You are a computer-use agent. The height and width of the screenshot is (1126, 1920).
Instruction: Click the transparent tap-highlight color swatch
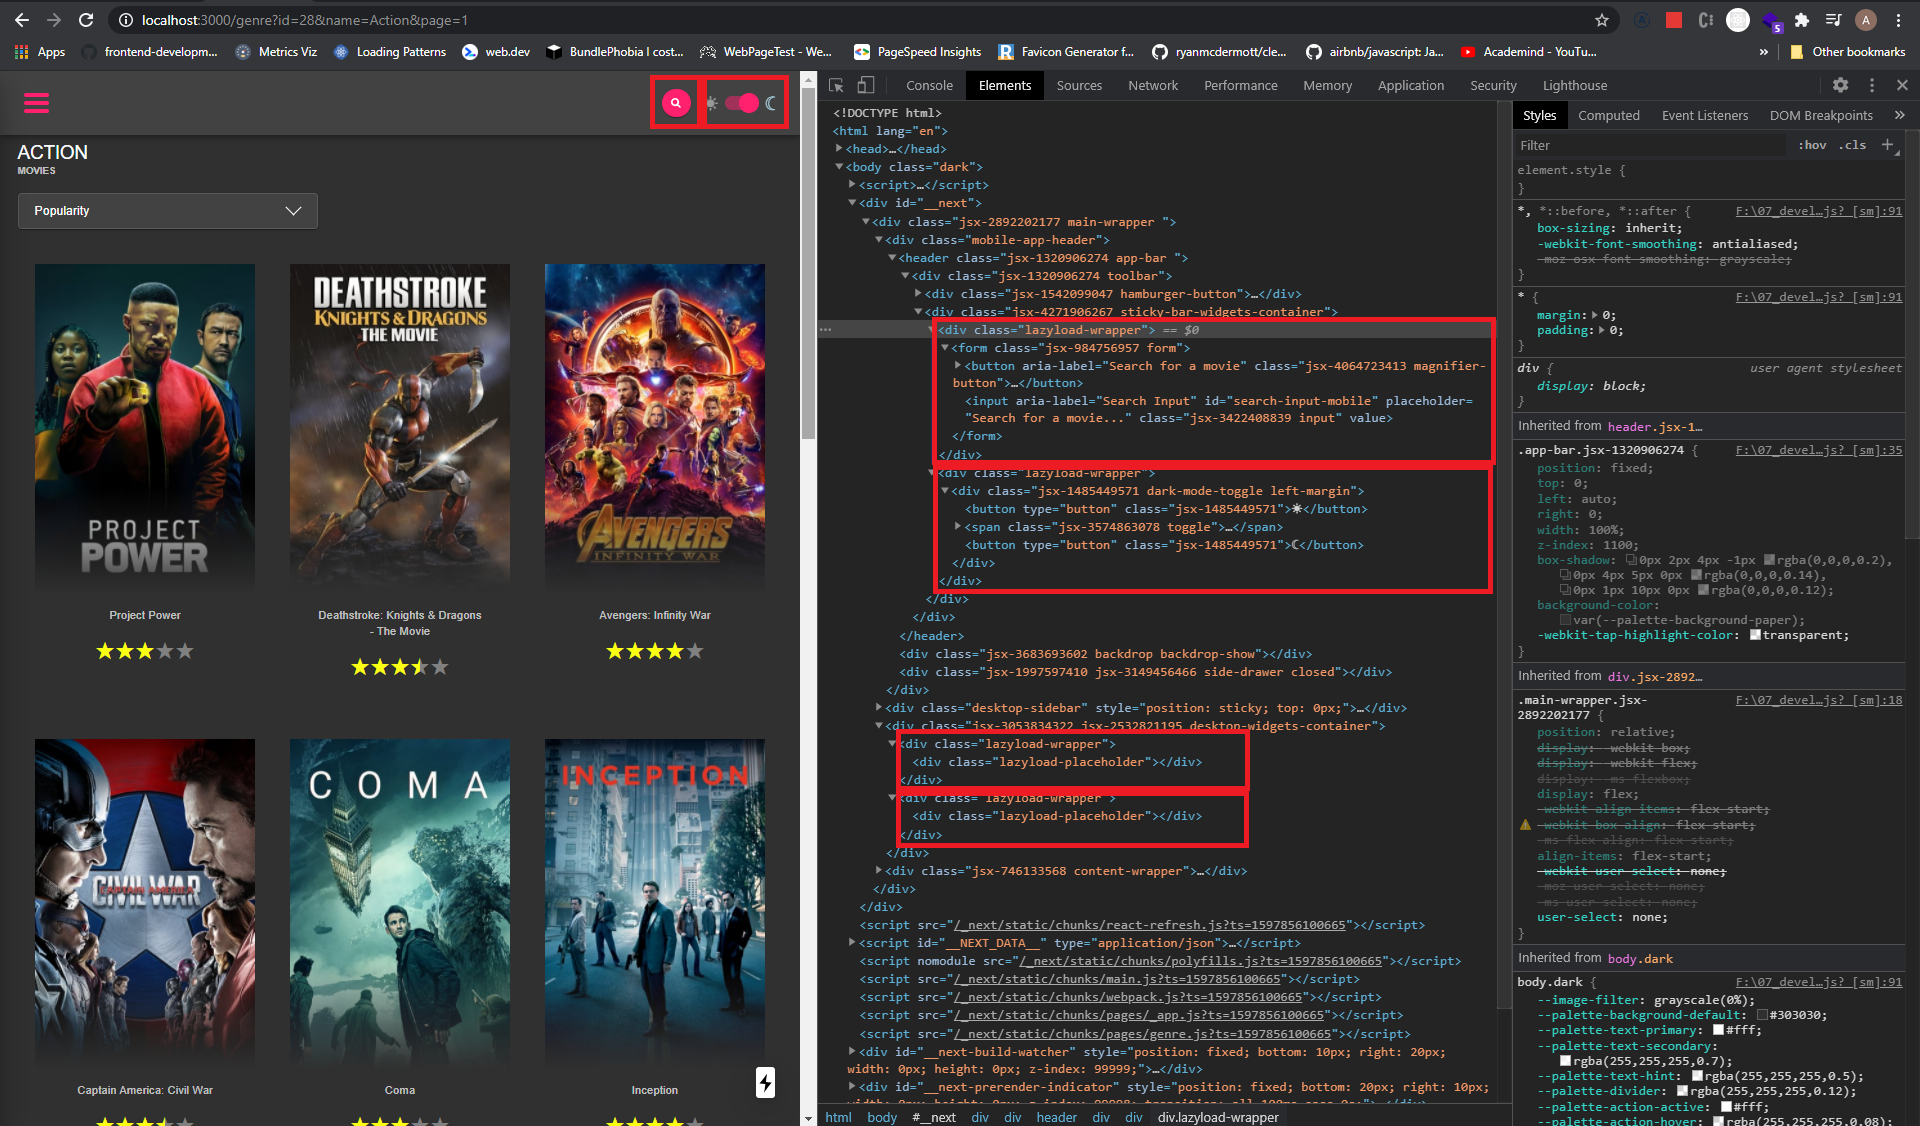[x=1755, y=635]
